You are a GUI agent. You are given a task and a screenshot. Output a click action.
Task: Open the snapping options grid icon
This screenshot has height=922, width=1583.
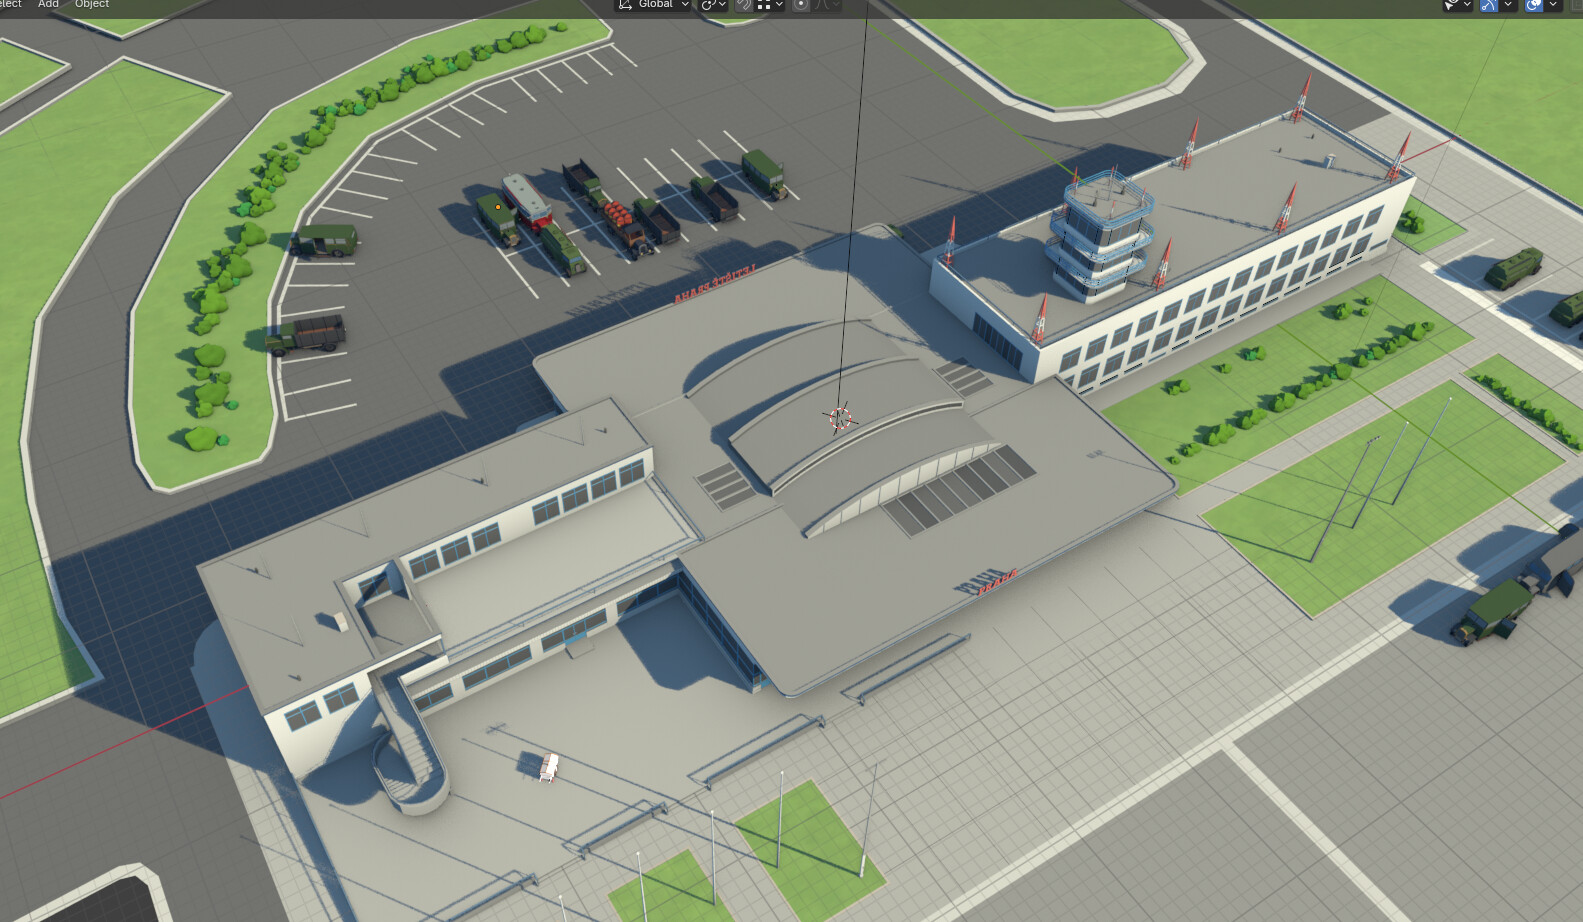coord(769,4)
